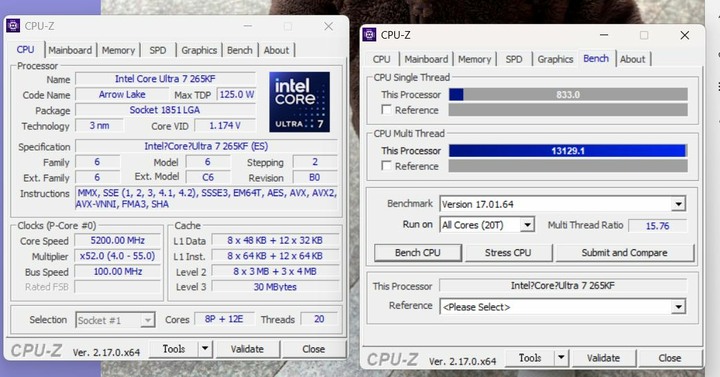Screen dimensions: 720x377
Task: Select CPU tab in left window
Action: (x=25, y=50)
